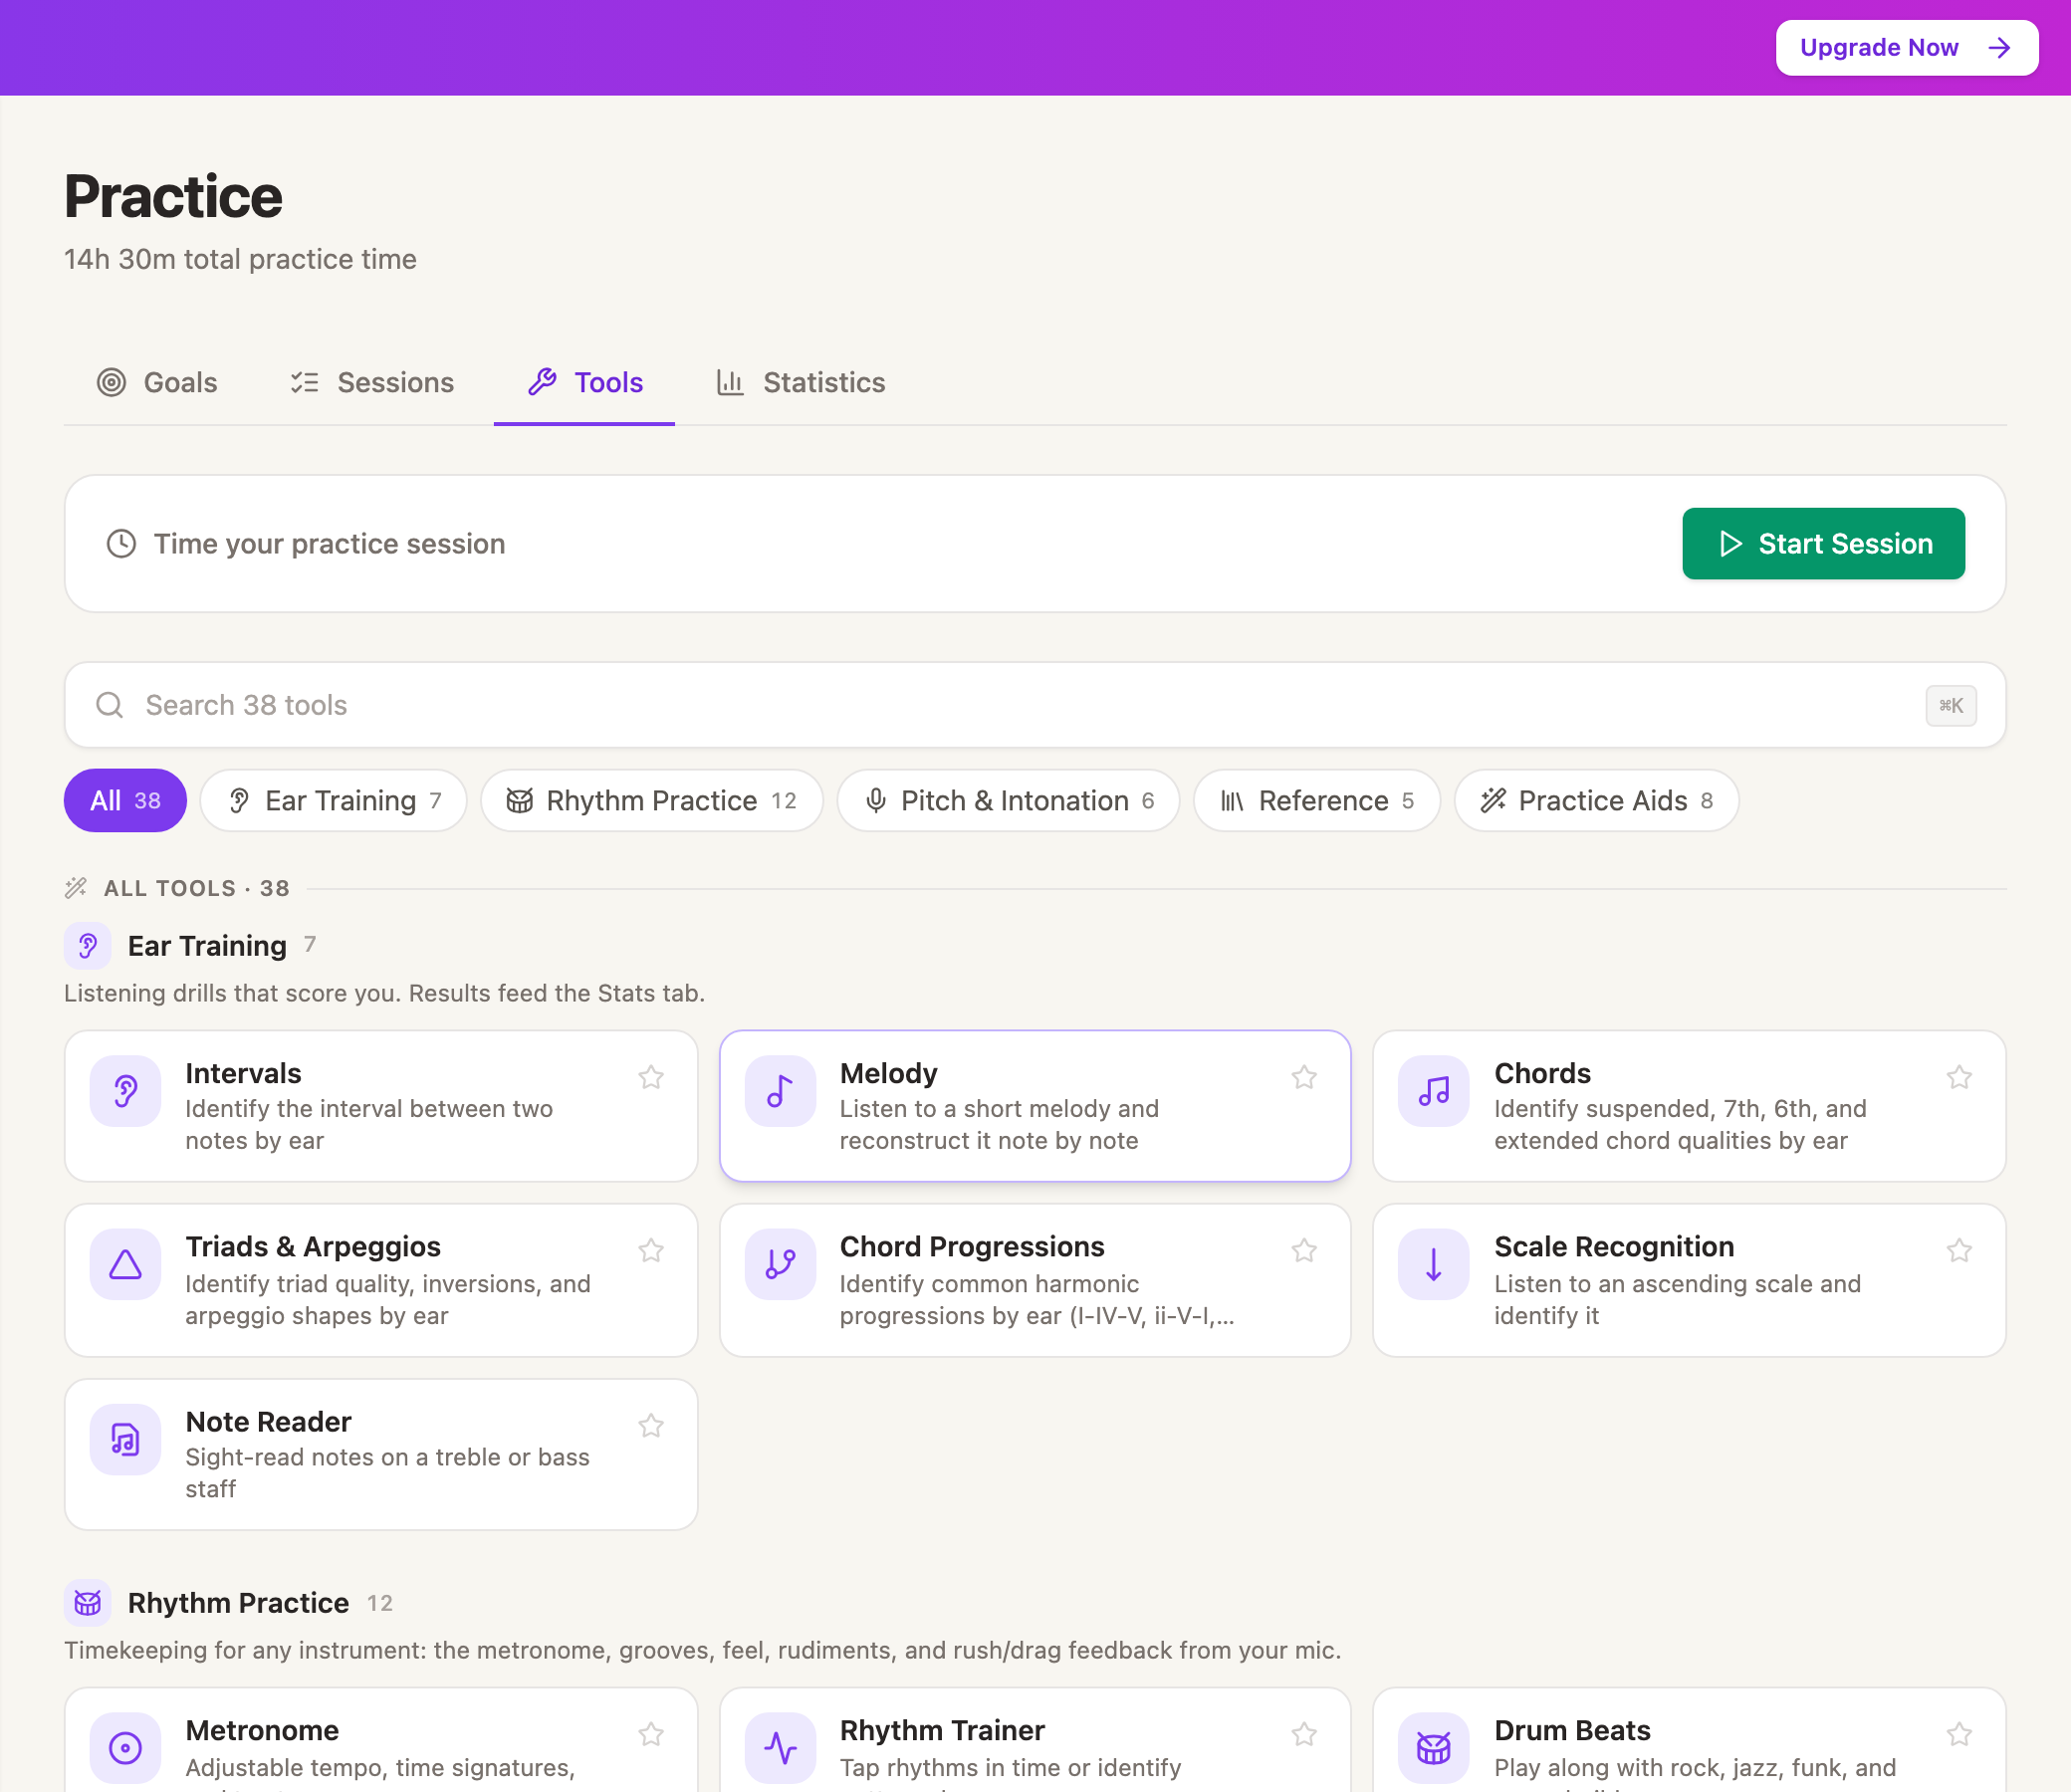Filter by Reference category

click(x=1317, y=801)
